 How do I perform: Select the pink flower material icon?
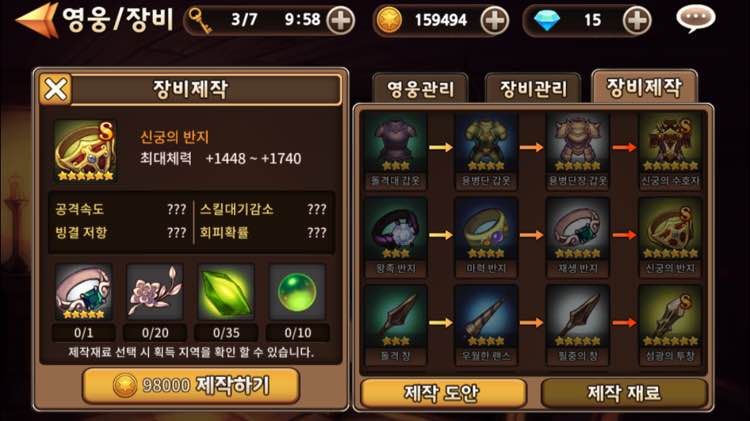coord(155,292)
